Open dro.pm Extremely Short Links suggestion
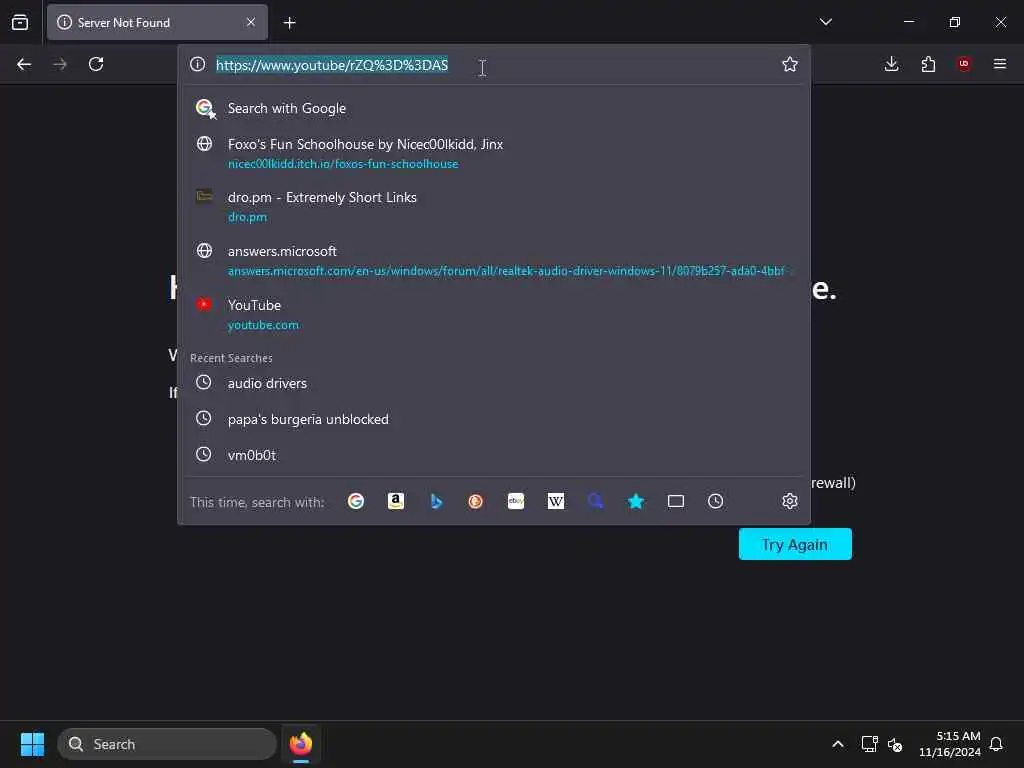1024x768 pixels. coord(494,206)
